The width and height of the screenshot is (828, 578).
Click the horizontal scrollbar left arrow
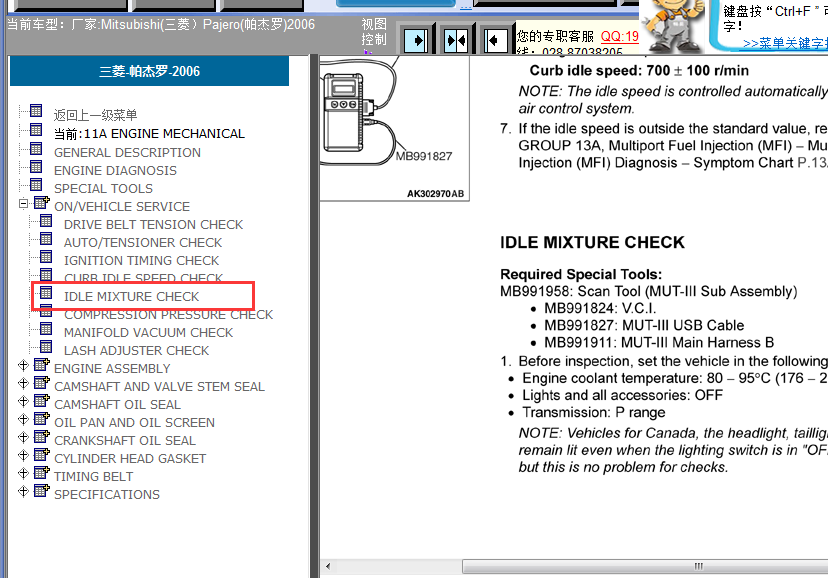click(328, 566)
